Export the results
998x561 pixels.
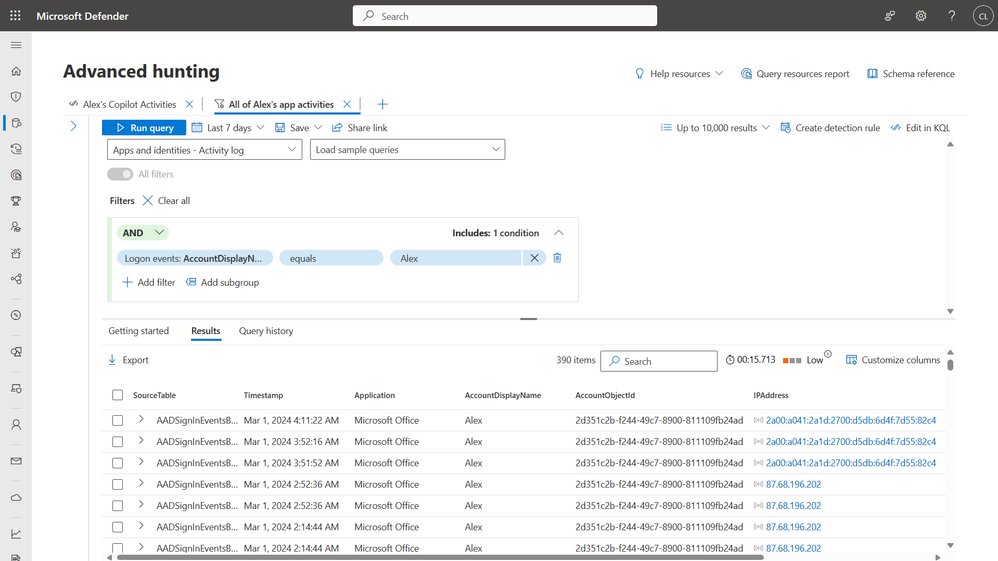(128, 360)
